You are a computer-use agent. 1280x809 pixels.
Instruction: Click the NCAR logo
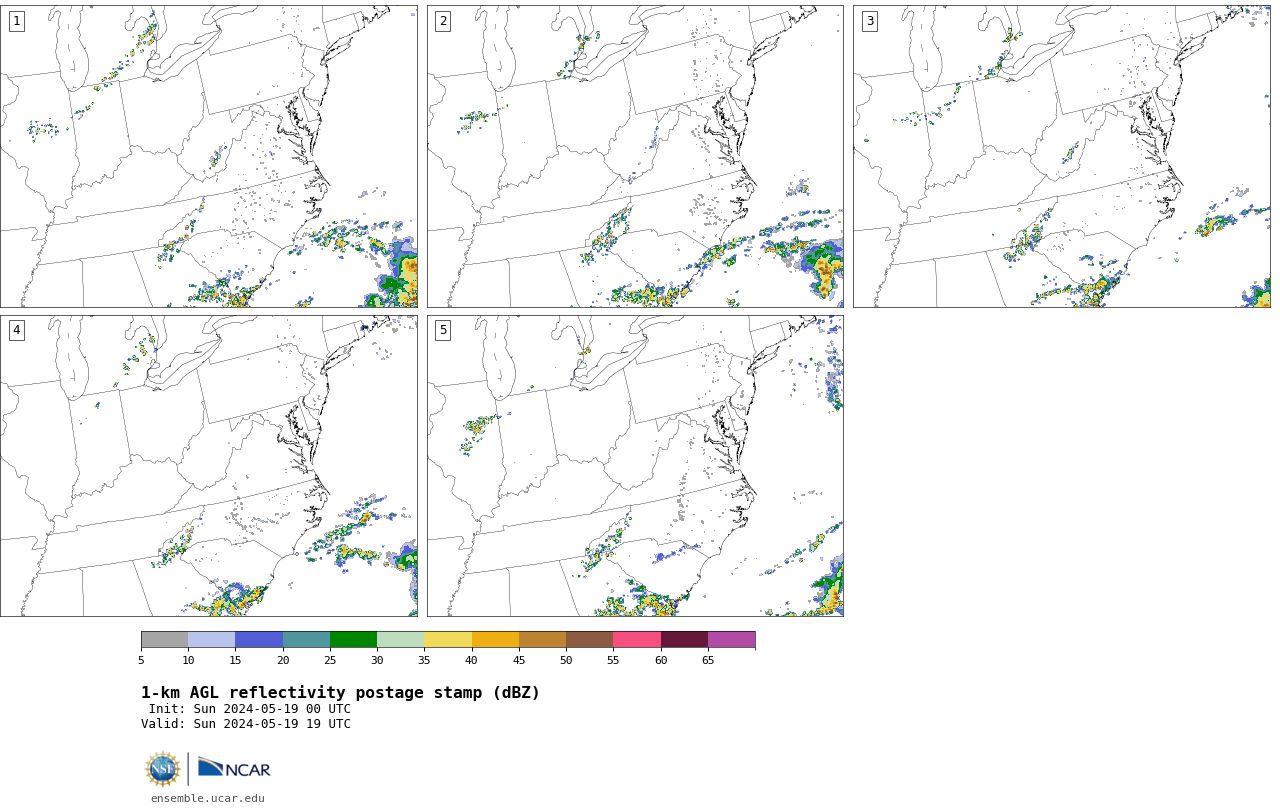pyautogui.click(x=234, y=768)
